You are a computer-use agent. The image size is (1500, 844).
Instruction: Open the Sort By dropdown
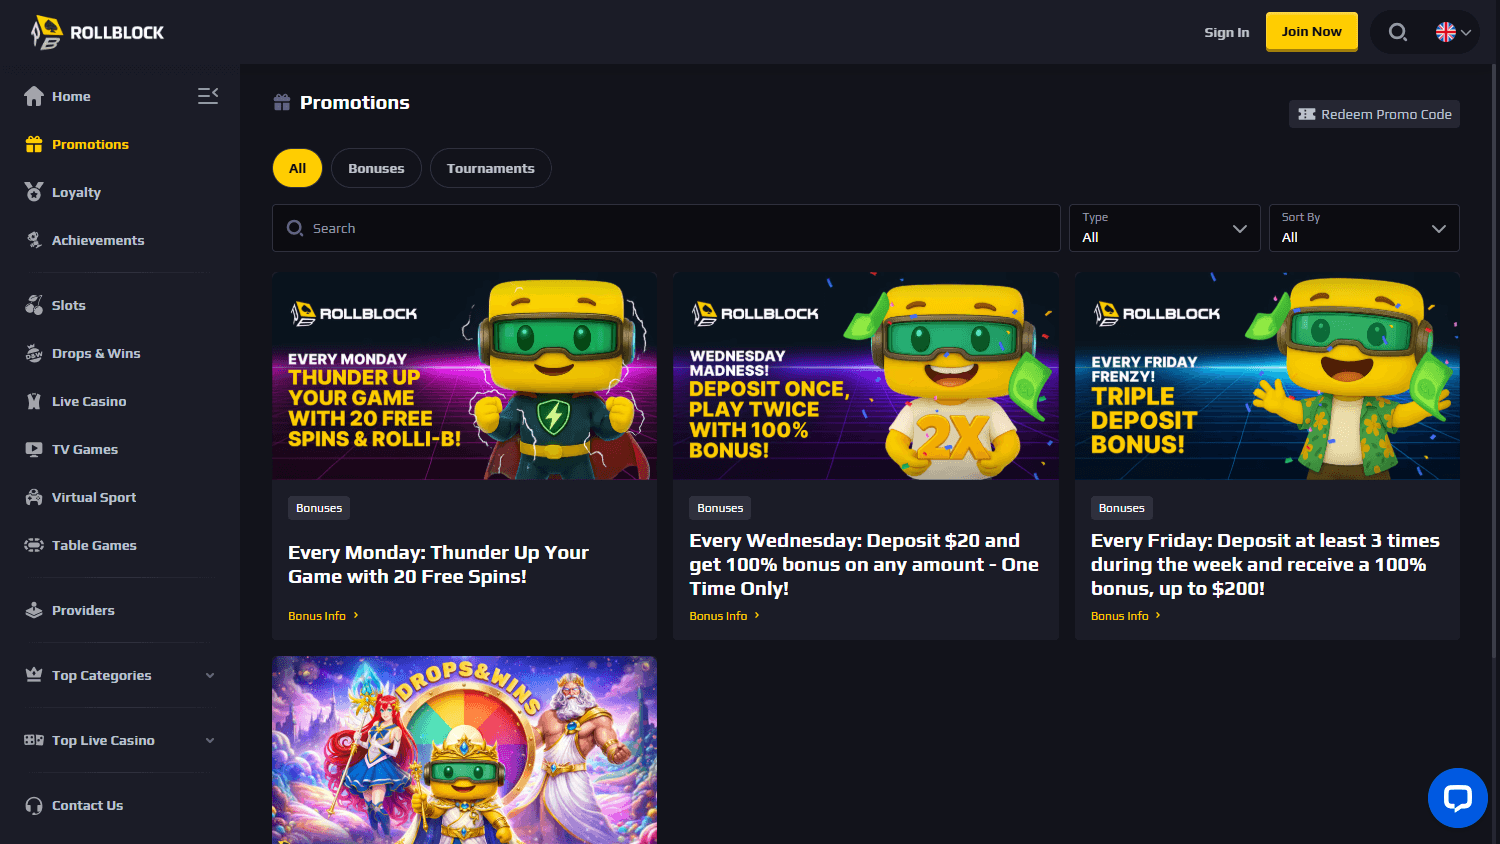1364,228
